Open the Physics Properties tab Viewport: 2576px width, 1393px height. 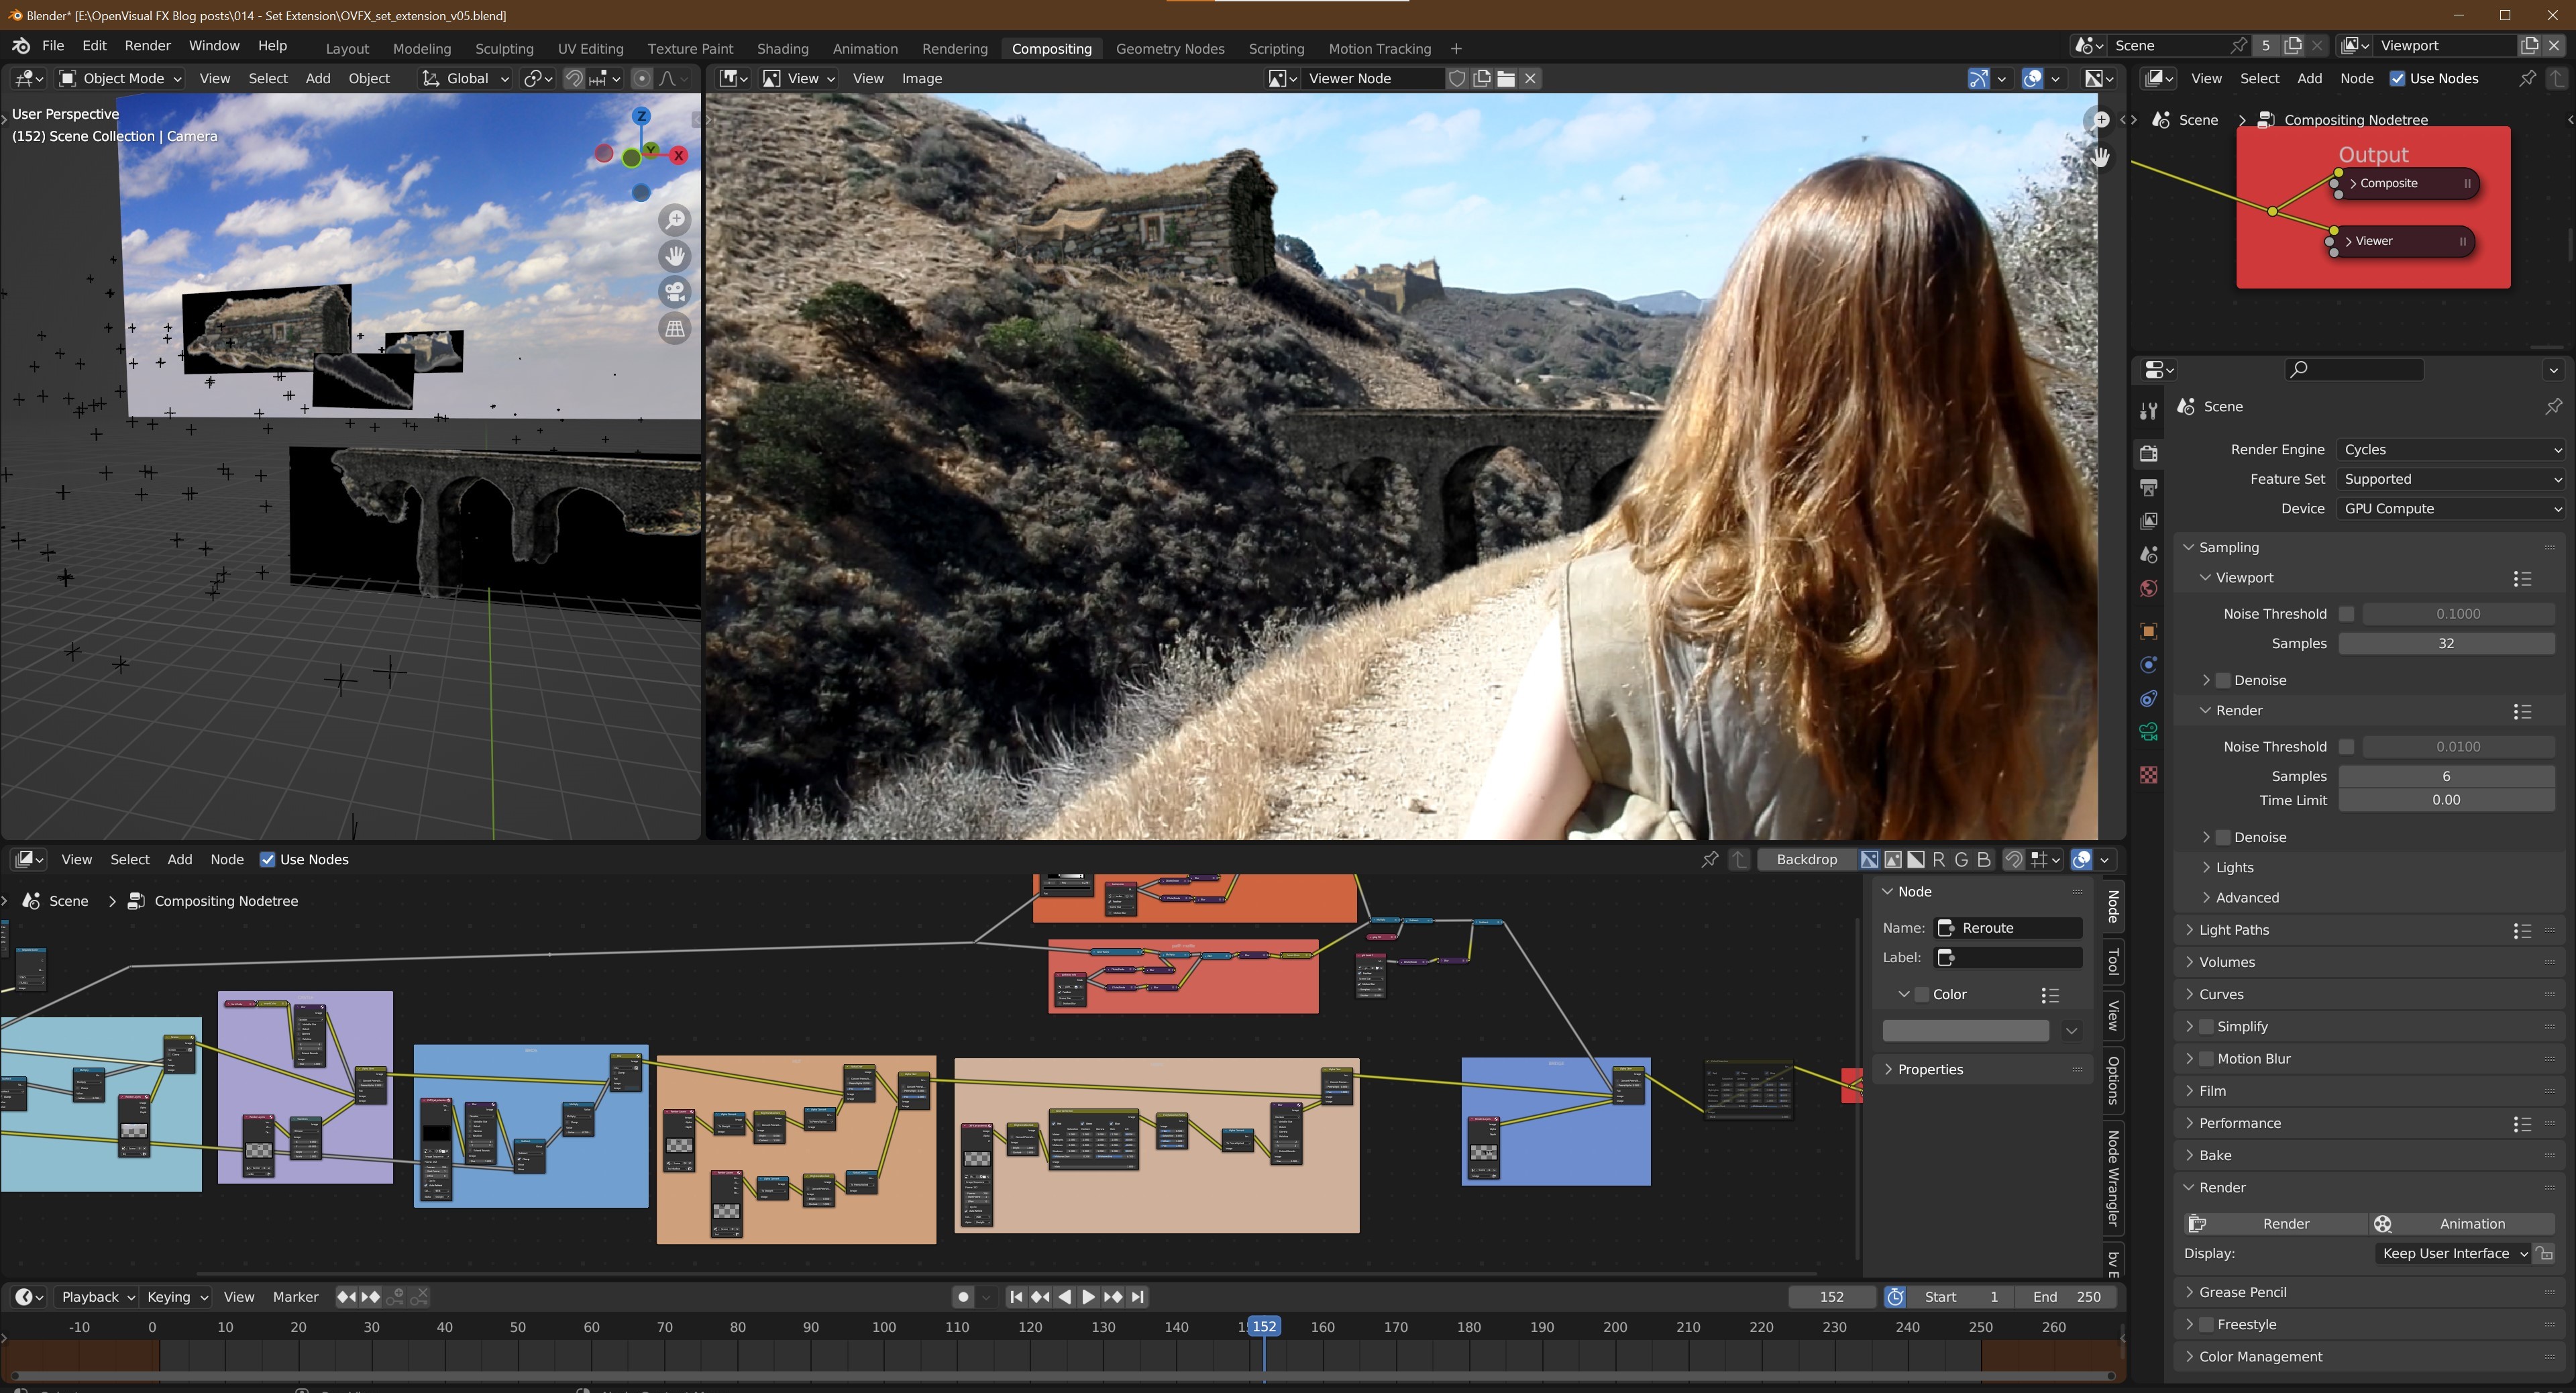[2149, 664]
